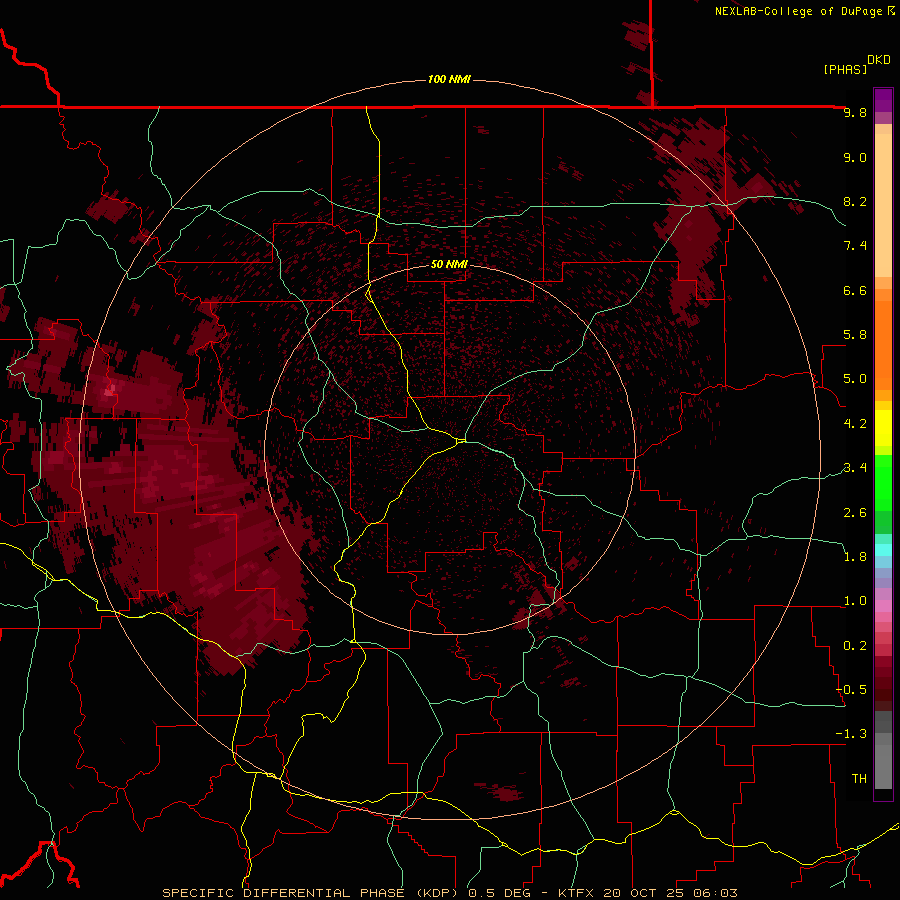Image resolution: width=900 pixels, height=900 pixels.
Task: Click the NEXLAB-College of DuPage label
Action: point(798,11)
